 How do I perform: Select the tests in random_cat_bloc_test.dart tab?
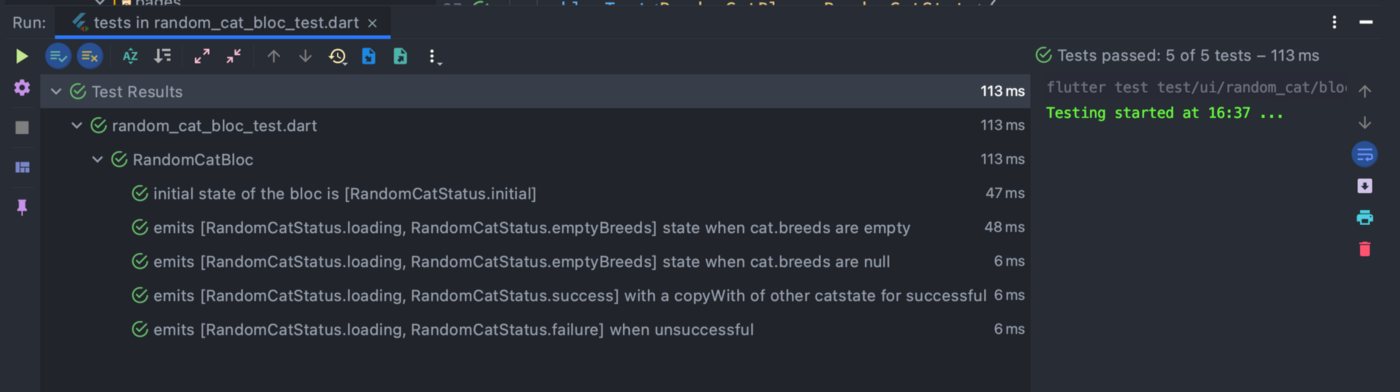coord(220,22)
